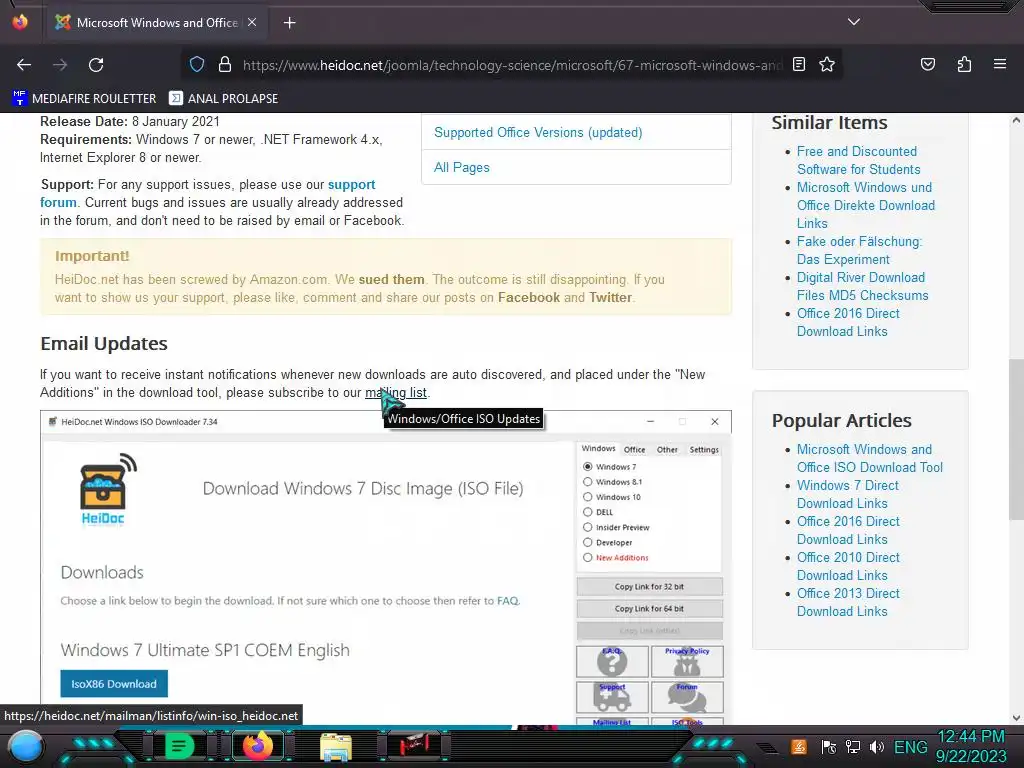The width and height of the screenshot is (1024, 768).
Task: Click the Privacy Policy icon button
Action: pyautogui.click(x=687, y=662)
